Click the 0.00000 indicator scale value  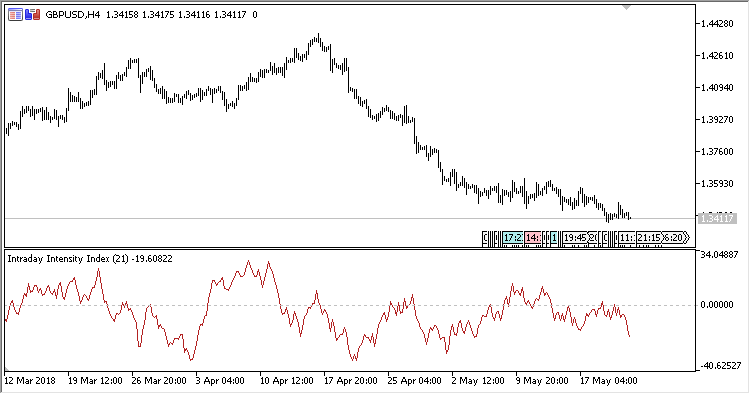pos(717,305)
